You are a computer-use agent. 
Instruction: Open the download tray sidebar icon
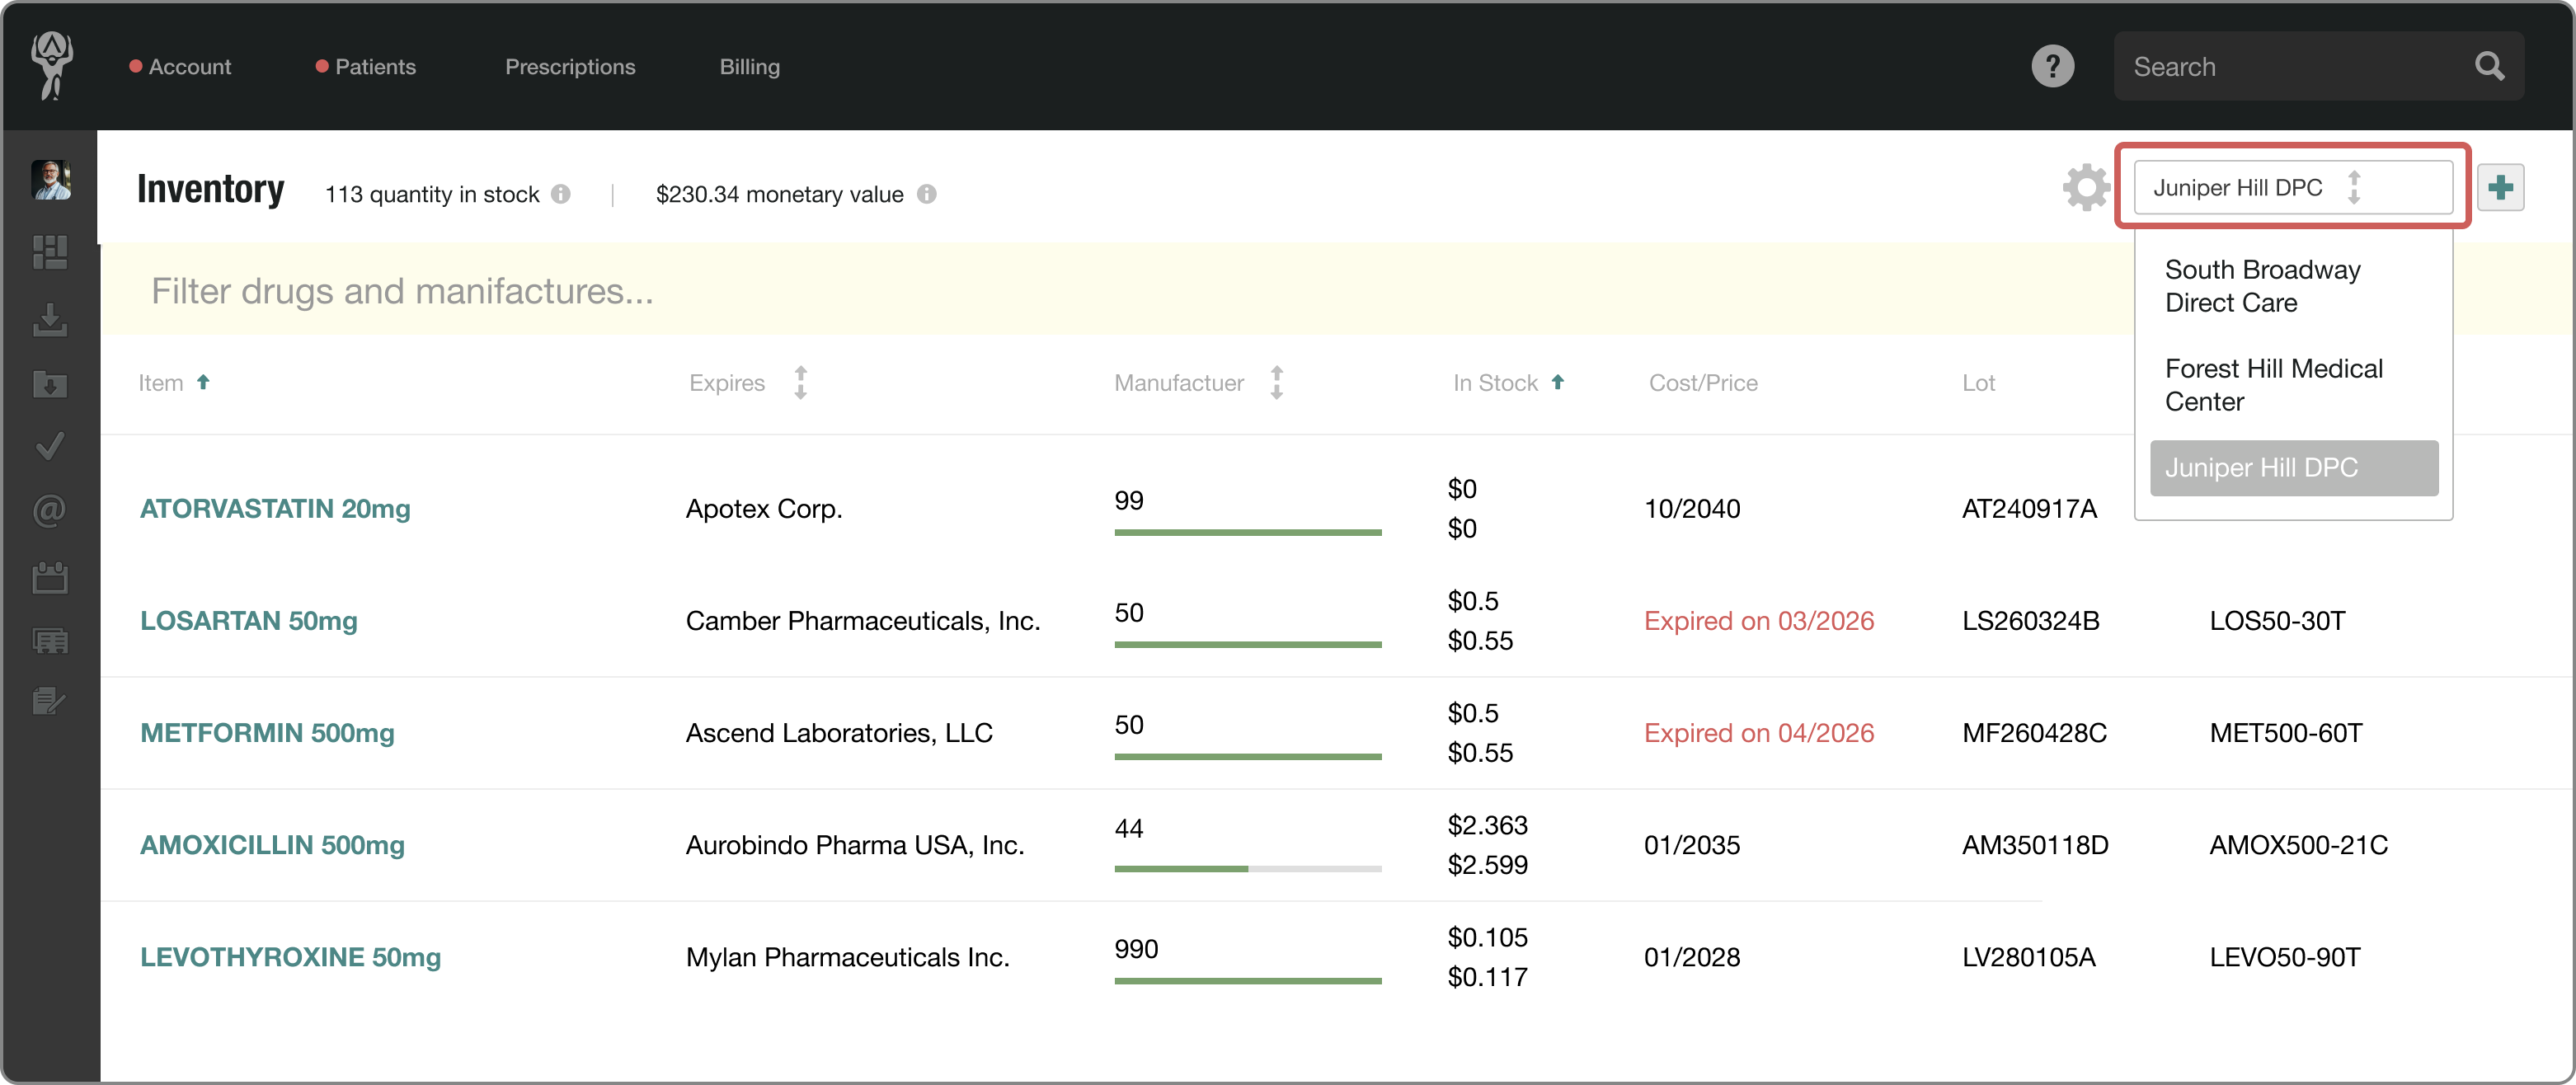click(50, 319)
